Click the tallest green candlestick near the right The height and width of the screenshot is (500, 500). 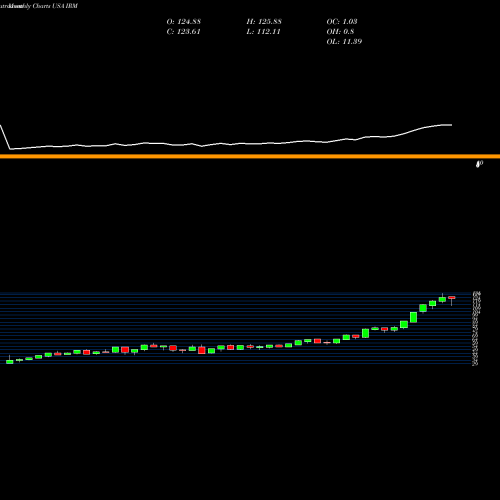413,317
